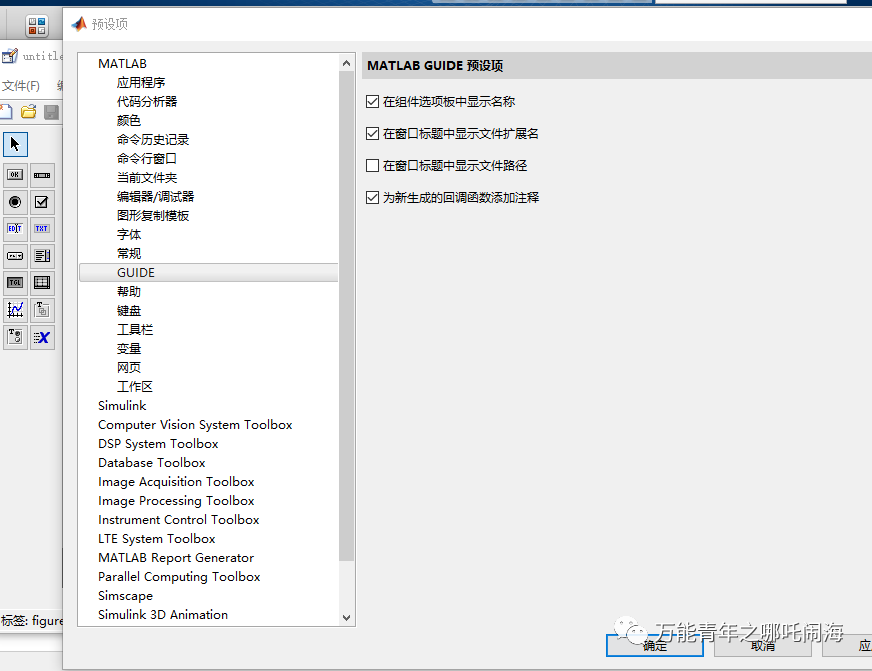Select MATLAB Report Generator entry
Screen dimensions: 872x671
coord(176,558)
